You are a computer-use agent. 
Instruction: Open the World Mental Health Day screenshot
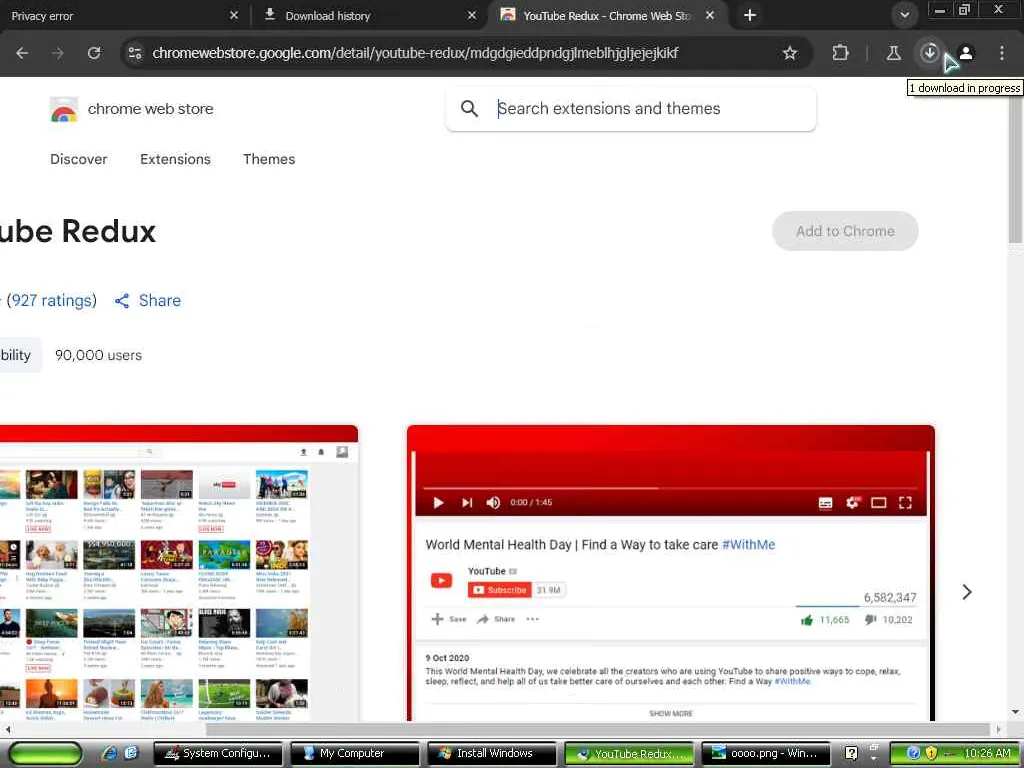point(671,573)
